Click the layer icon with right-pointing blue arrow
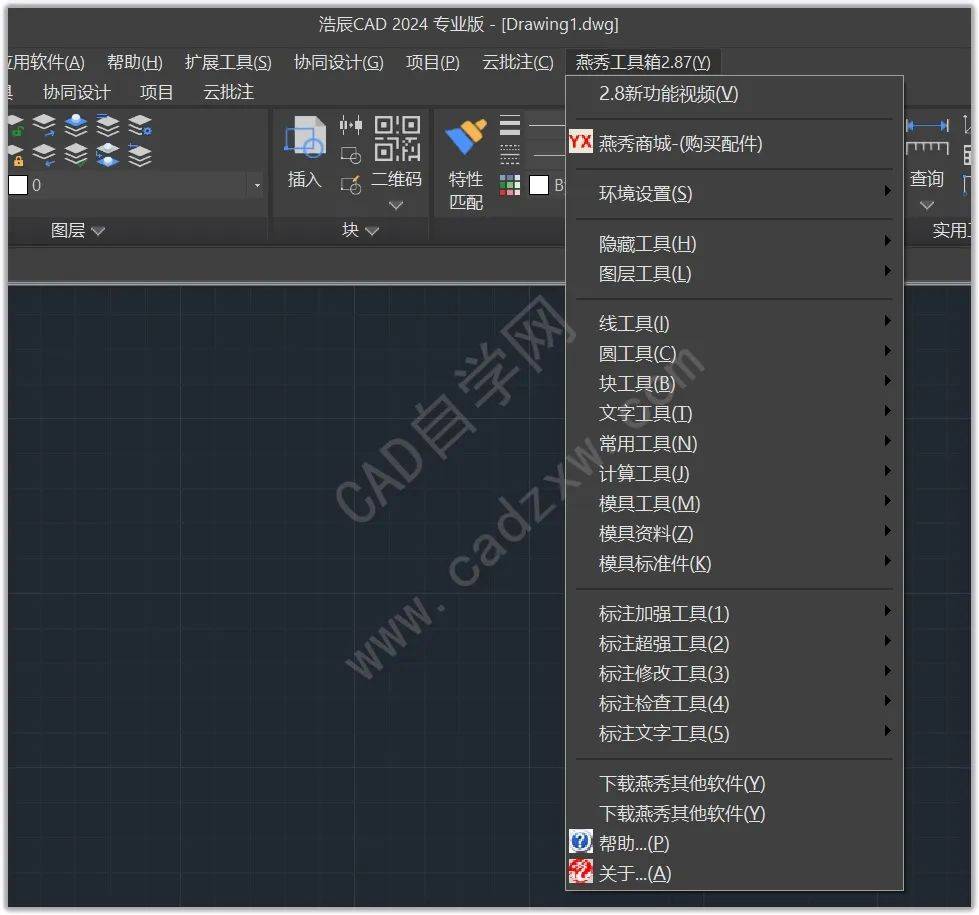Viewport: 979px width, 915px height. [44, 126]
